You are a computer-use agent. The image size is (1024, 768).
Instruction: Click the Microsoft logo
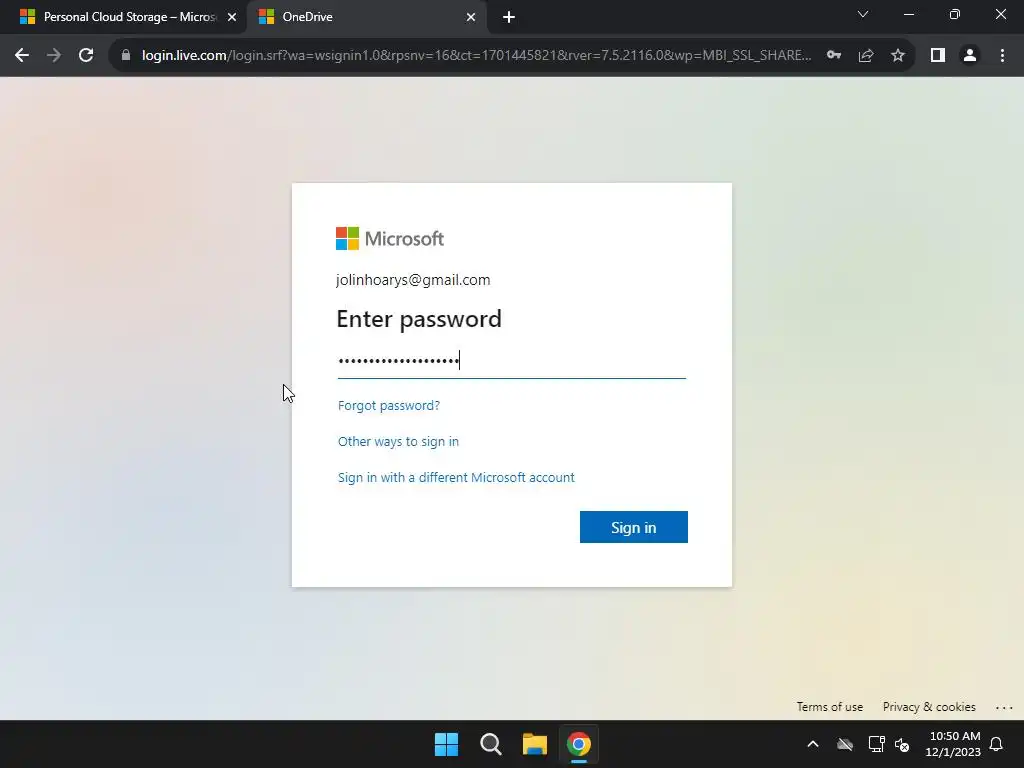390,238
